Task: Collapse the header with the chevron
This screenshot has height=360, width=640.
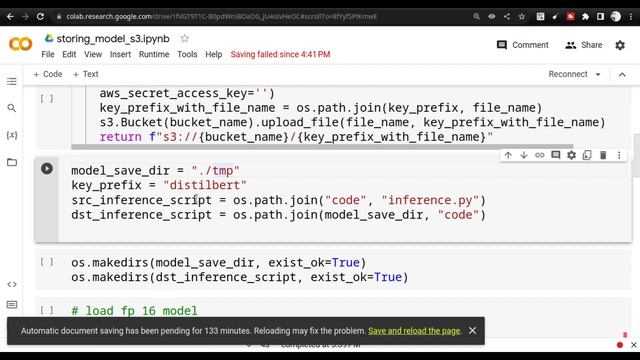Action: tap(622, 75)
